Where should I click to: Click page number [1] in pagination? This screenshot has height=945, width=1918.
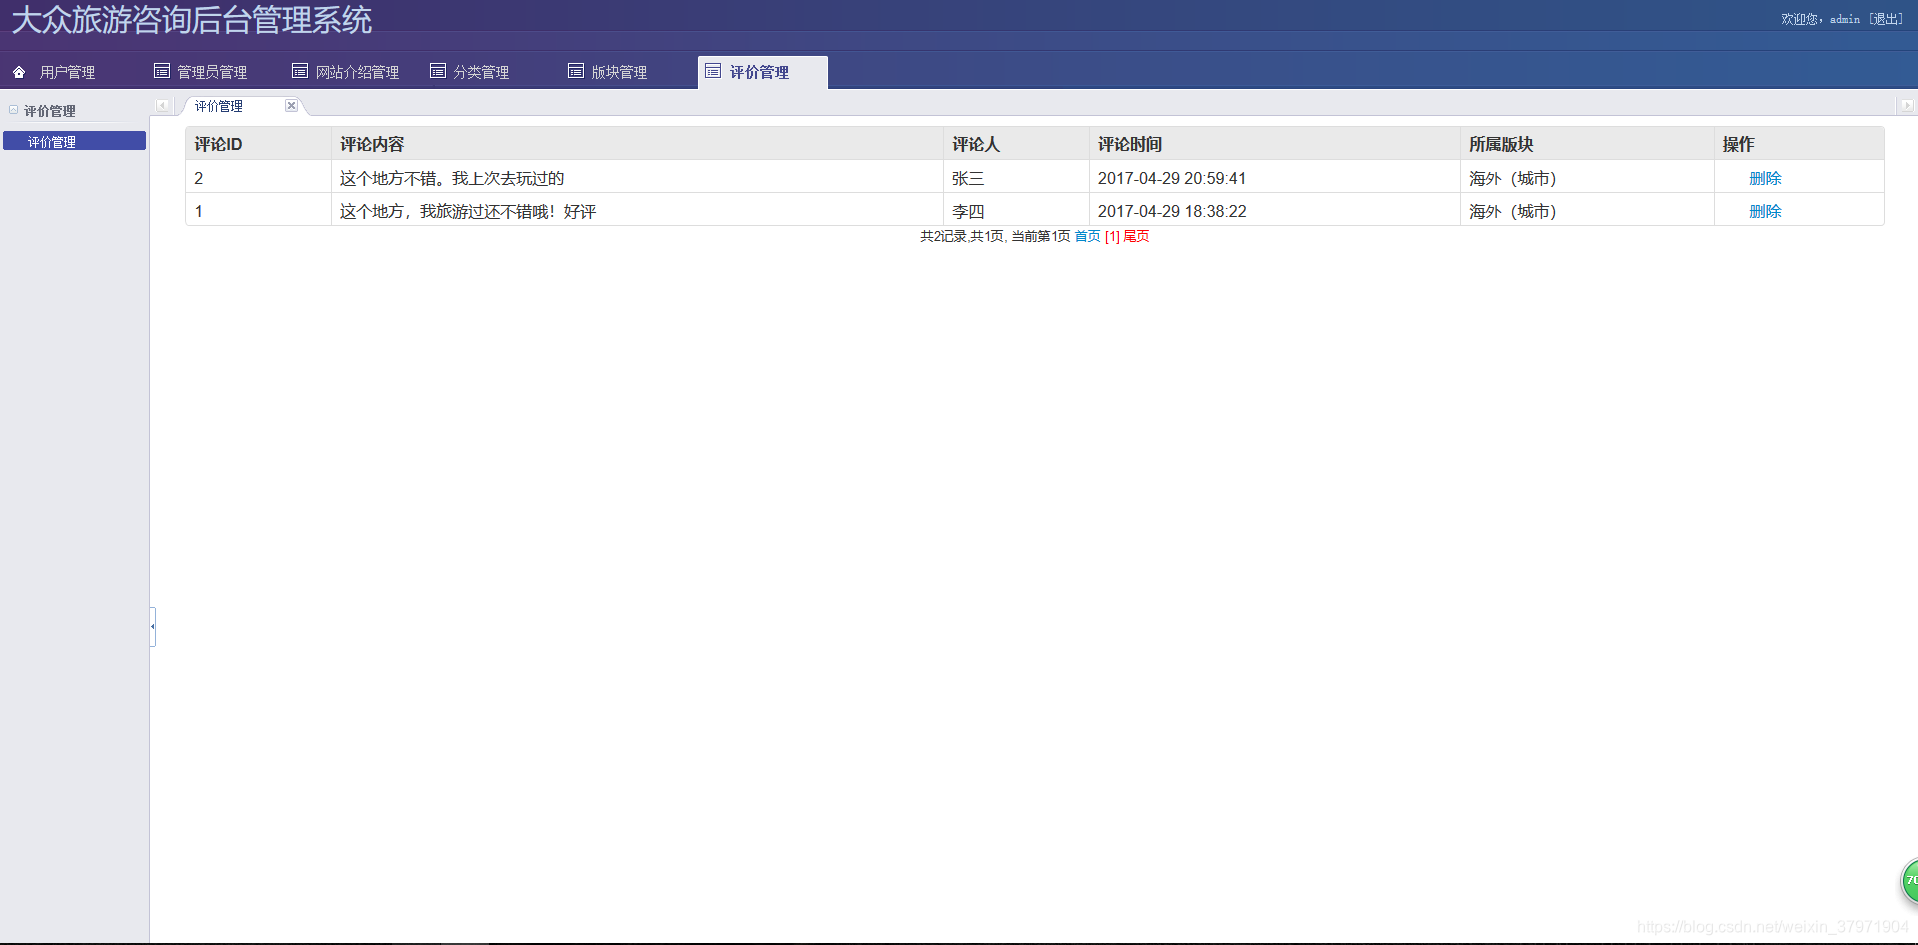1112,236
